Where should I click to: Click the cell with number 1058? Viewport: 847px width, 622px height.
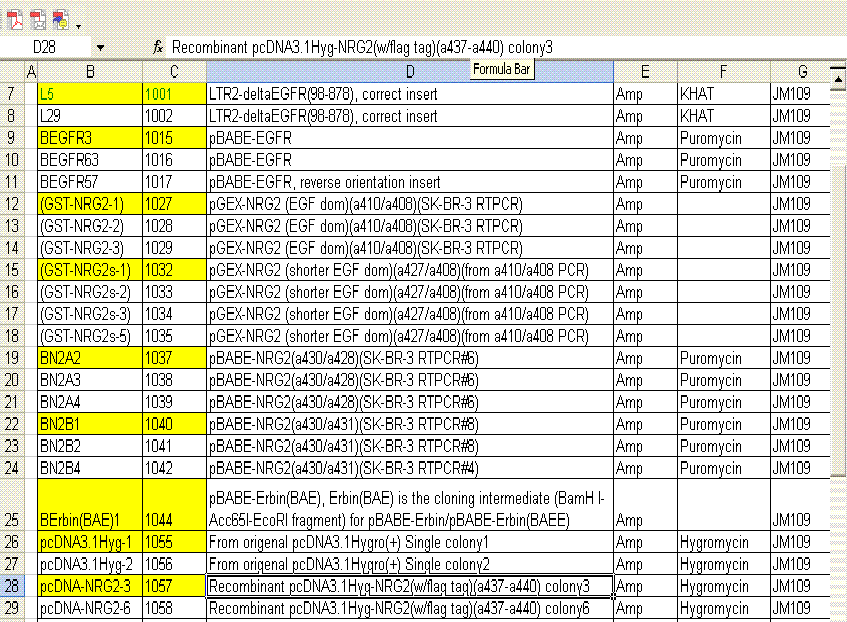(174, 608)
